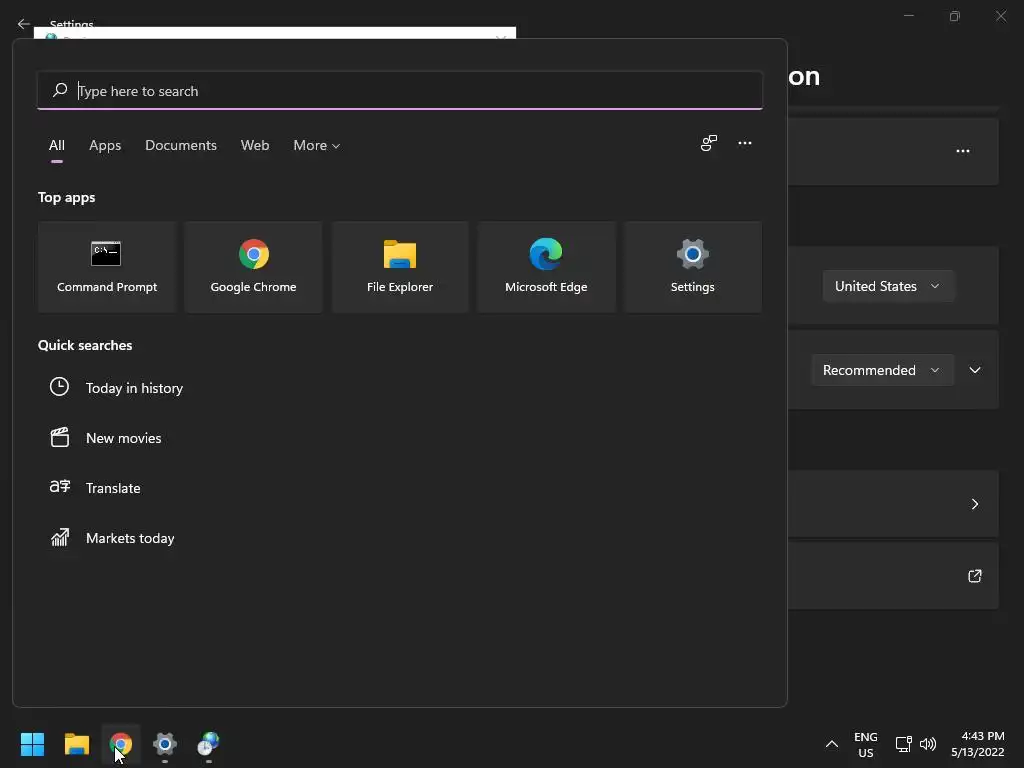
Task: Close the Settings window
Action: 1000,16
